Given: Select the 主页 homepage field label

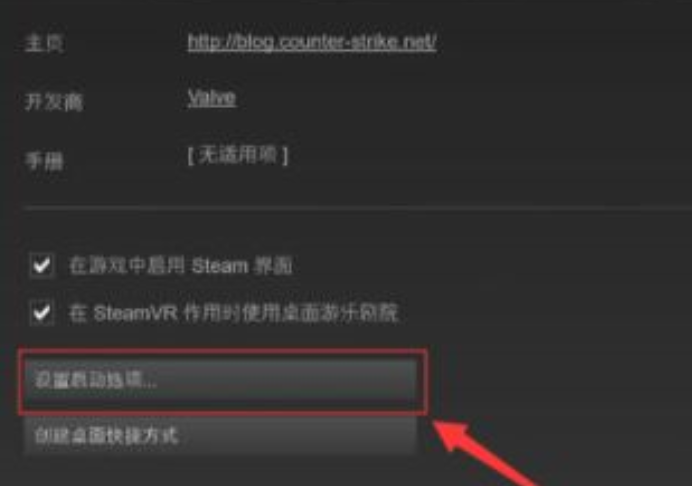Looking at the screenshot, I should click(x=45, y=44).
